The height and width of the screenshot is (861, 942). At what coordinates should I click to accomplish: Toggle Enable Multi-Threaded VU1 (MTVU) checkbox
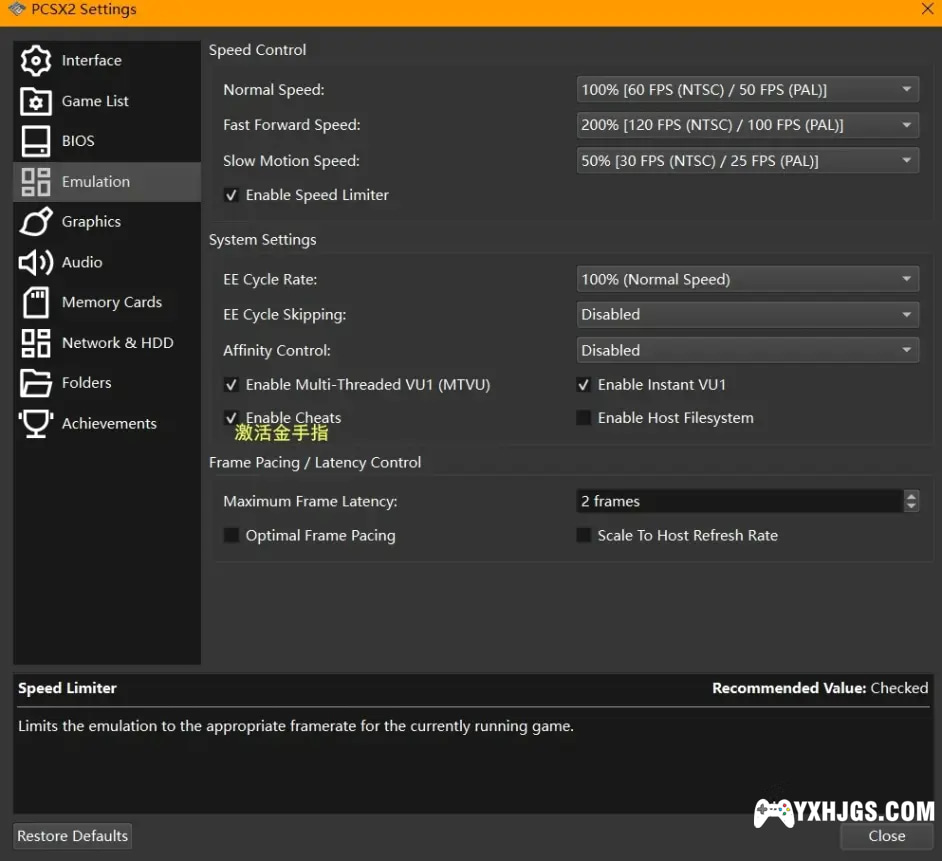tap(232, 385)
